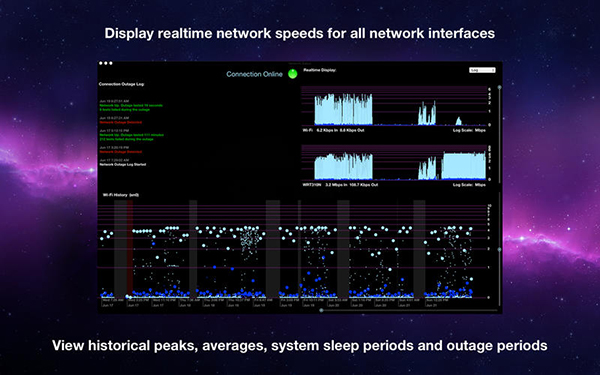Image resolution: width=600 pixels, height=375 pixels.
Task: Click the 'Realtime Display:' label
Action: [320, 70]
